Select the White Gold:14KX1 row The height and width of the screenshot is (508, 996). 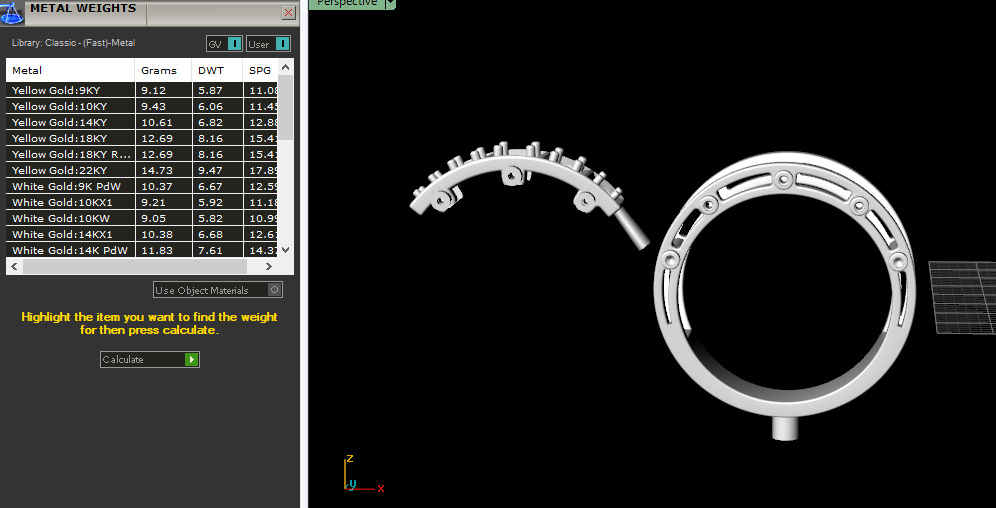point(142,234)
